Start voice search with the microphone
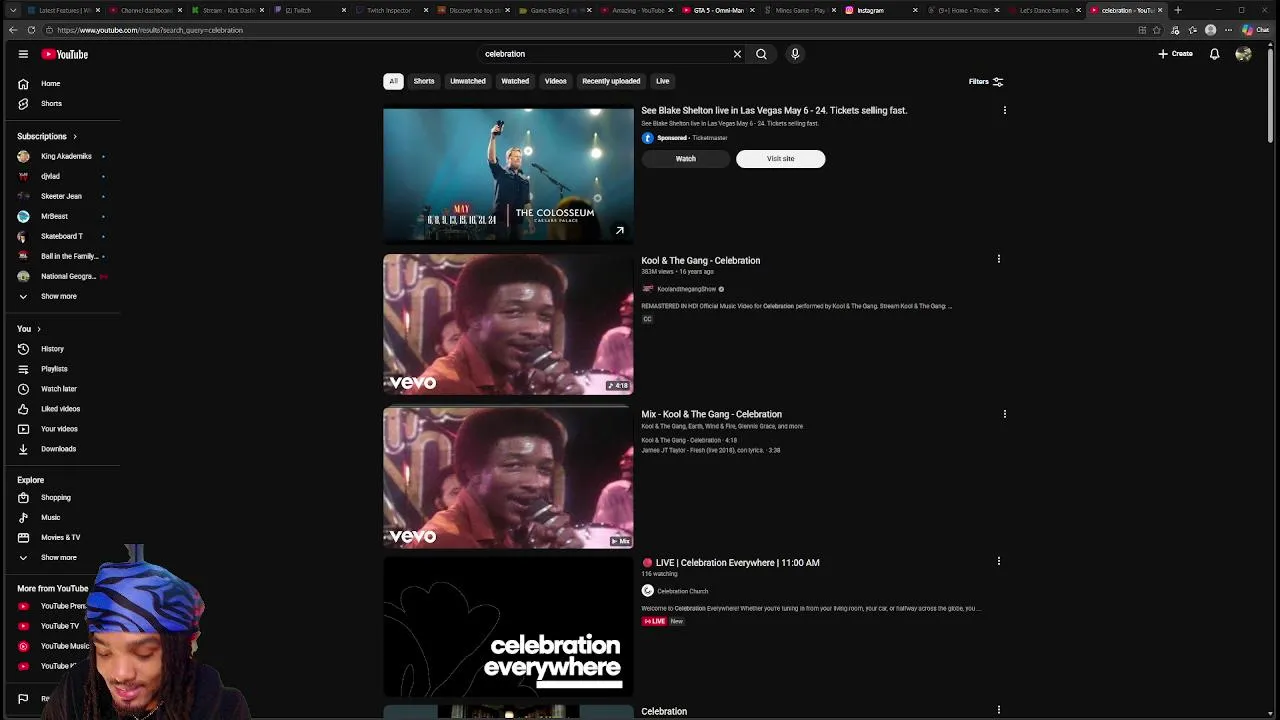Screen dimensions: 1280x720 click(795, 54)
